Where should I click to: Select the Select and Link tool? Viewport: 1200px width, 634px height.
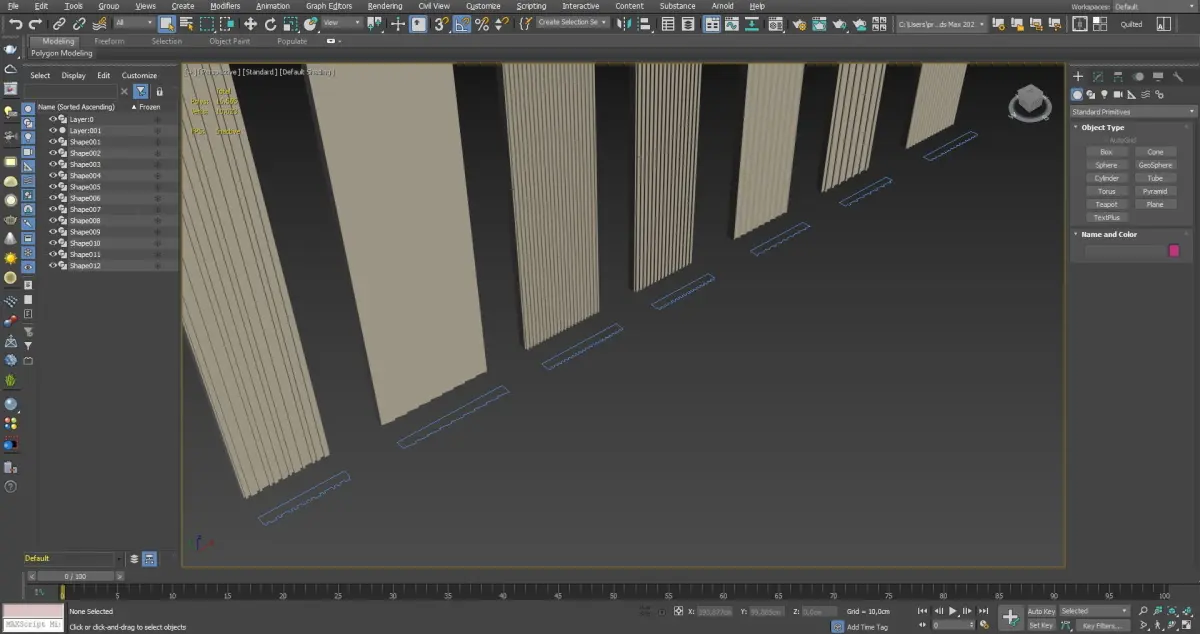tap(59, 22)
